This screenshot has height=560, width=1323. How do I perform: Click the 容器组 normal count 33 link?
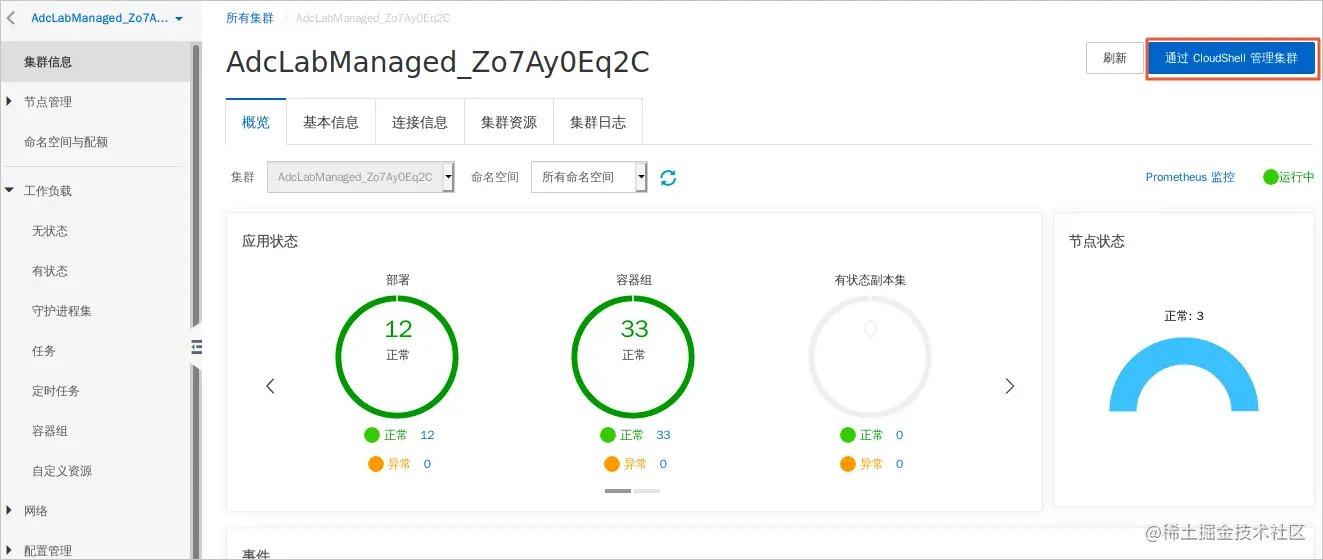(663, 435)
